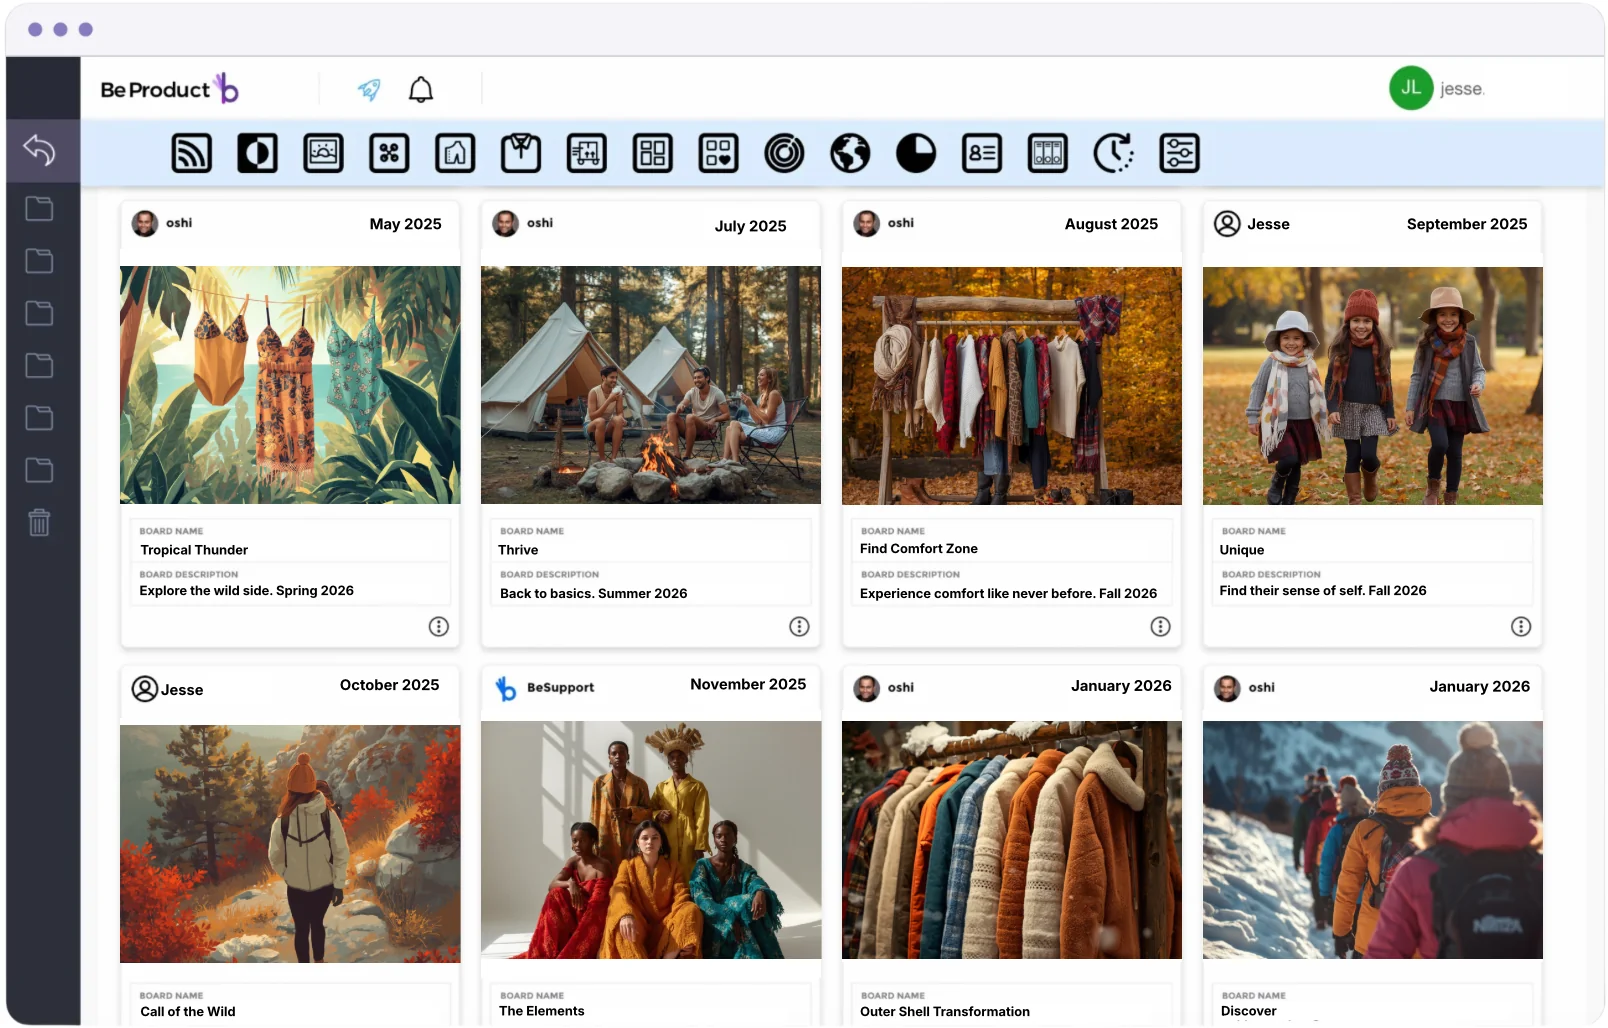1608x1028 pixels.
Task: Click the Tropical Thunder board name field
Action: pyautogui.click(x=290, y=542)
